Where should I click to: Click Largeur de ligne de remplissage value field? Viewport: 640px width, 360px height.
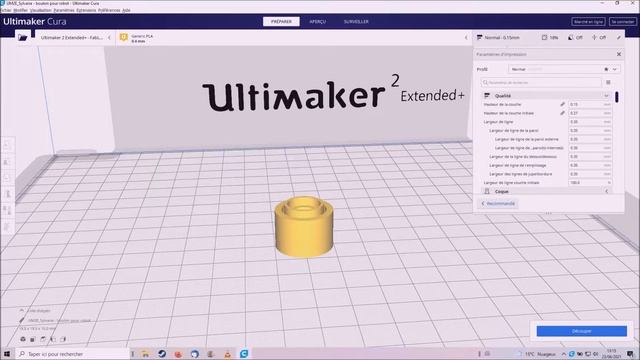(x=590, y=165)
